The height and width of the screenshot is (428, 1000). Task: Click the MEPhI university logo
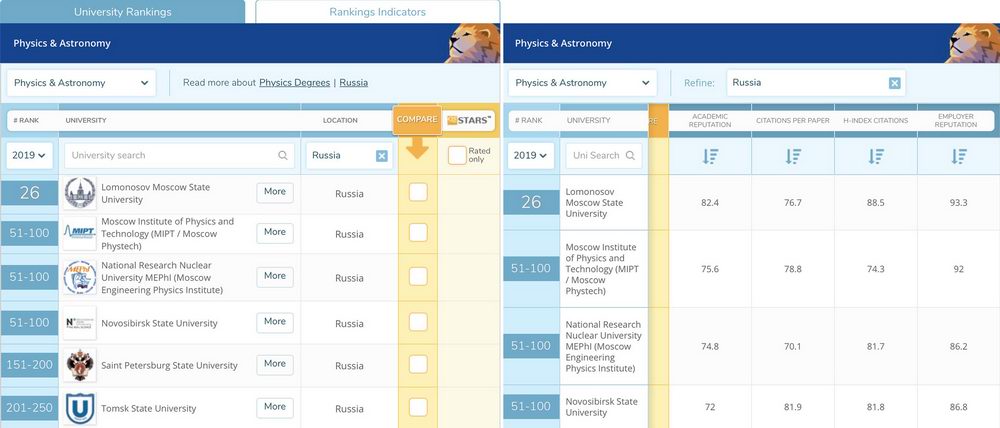coord(80,277)
